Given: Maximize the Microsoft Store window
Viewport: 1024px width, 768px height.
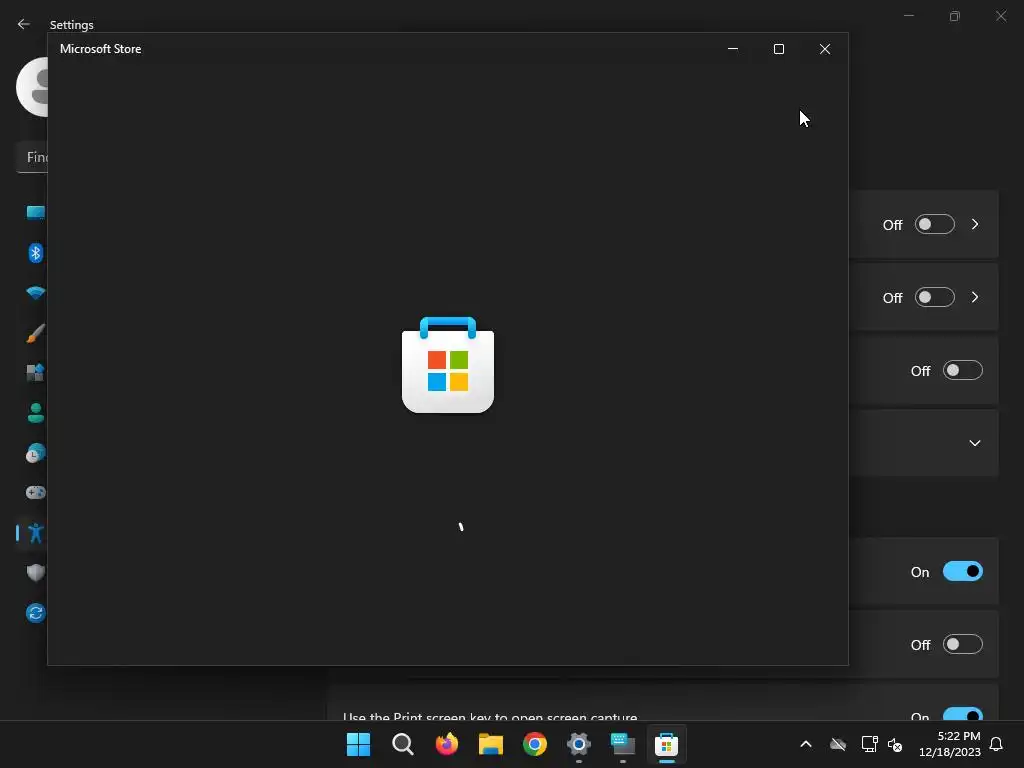Looking at the screenshot, I should click(x=778, y=49).
